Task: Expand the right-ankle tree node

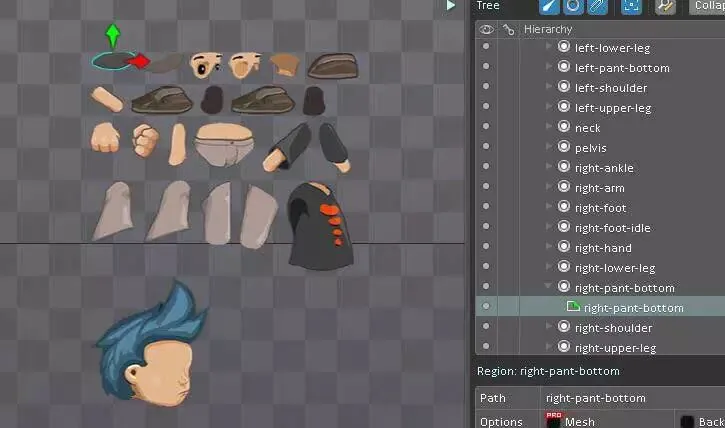Action: (548, 166)
